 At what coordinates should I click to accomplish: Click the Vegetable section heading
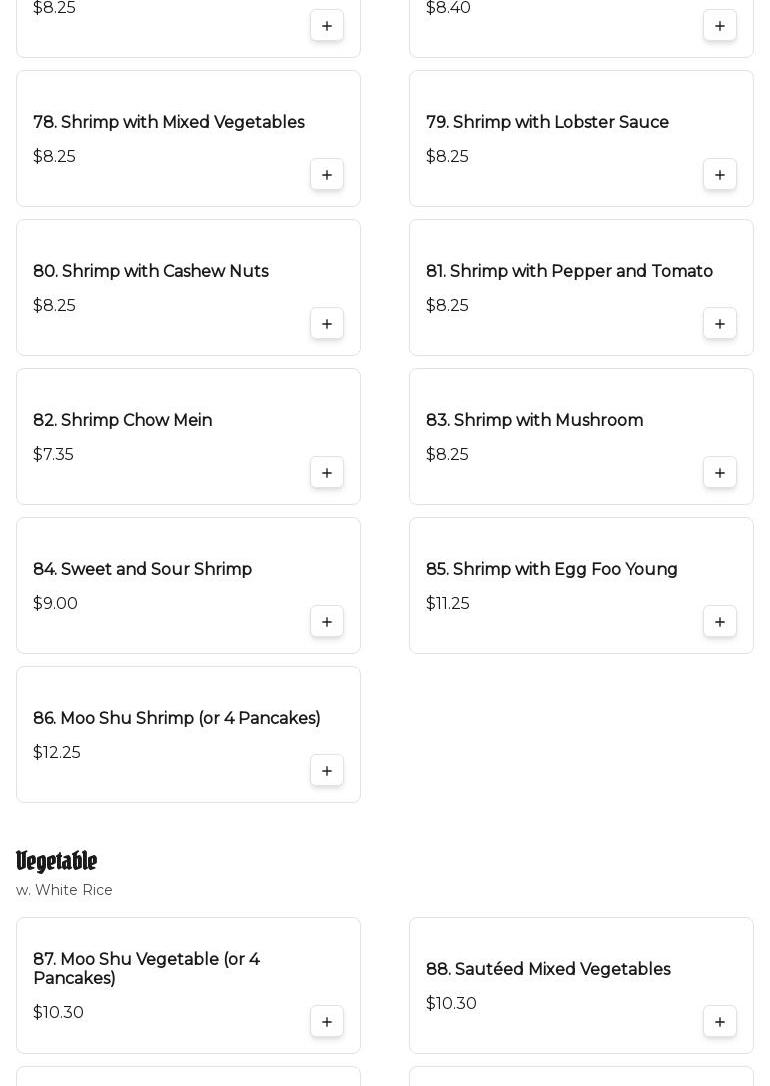pyautogui.click(x=57, y=862)
